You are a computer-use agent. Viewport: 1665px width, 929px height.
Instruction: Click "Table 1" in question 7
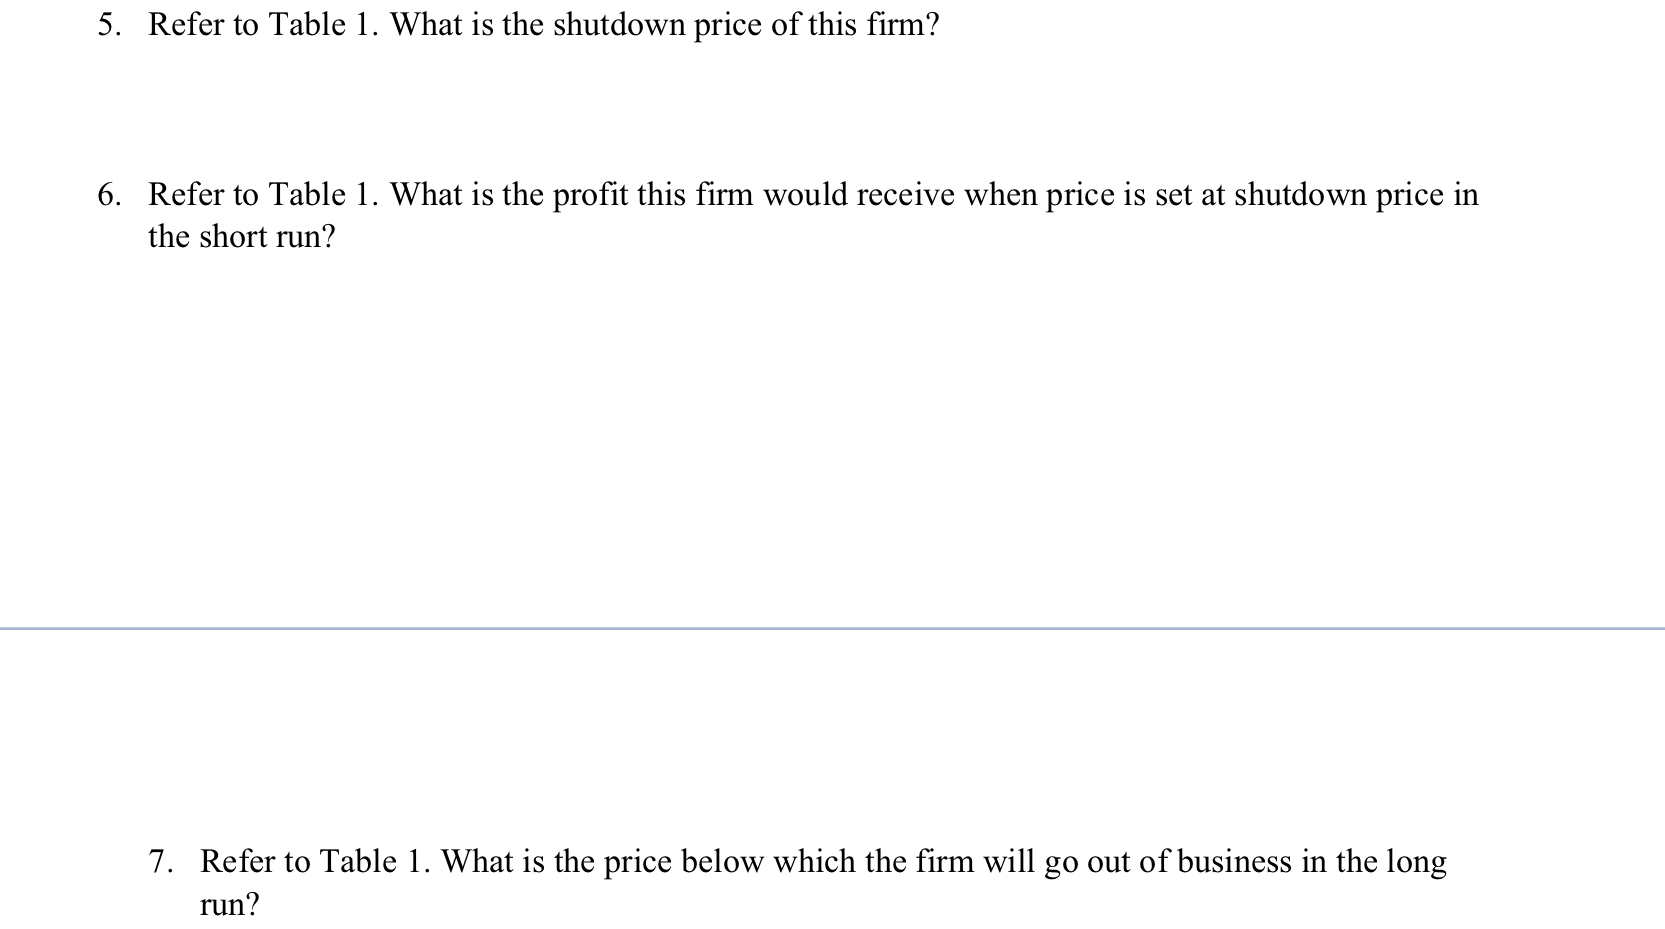(x=375, y=861)
